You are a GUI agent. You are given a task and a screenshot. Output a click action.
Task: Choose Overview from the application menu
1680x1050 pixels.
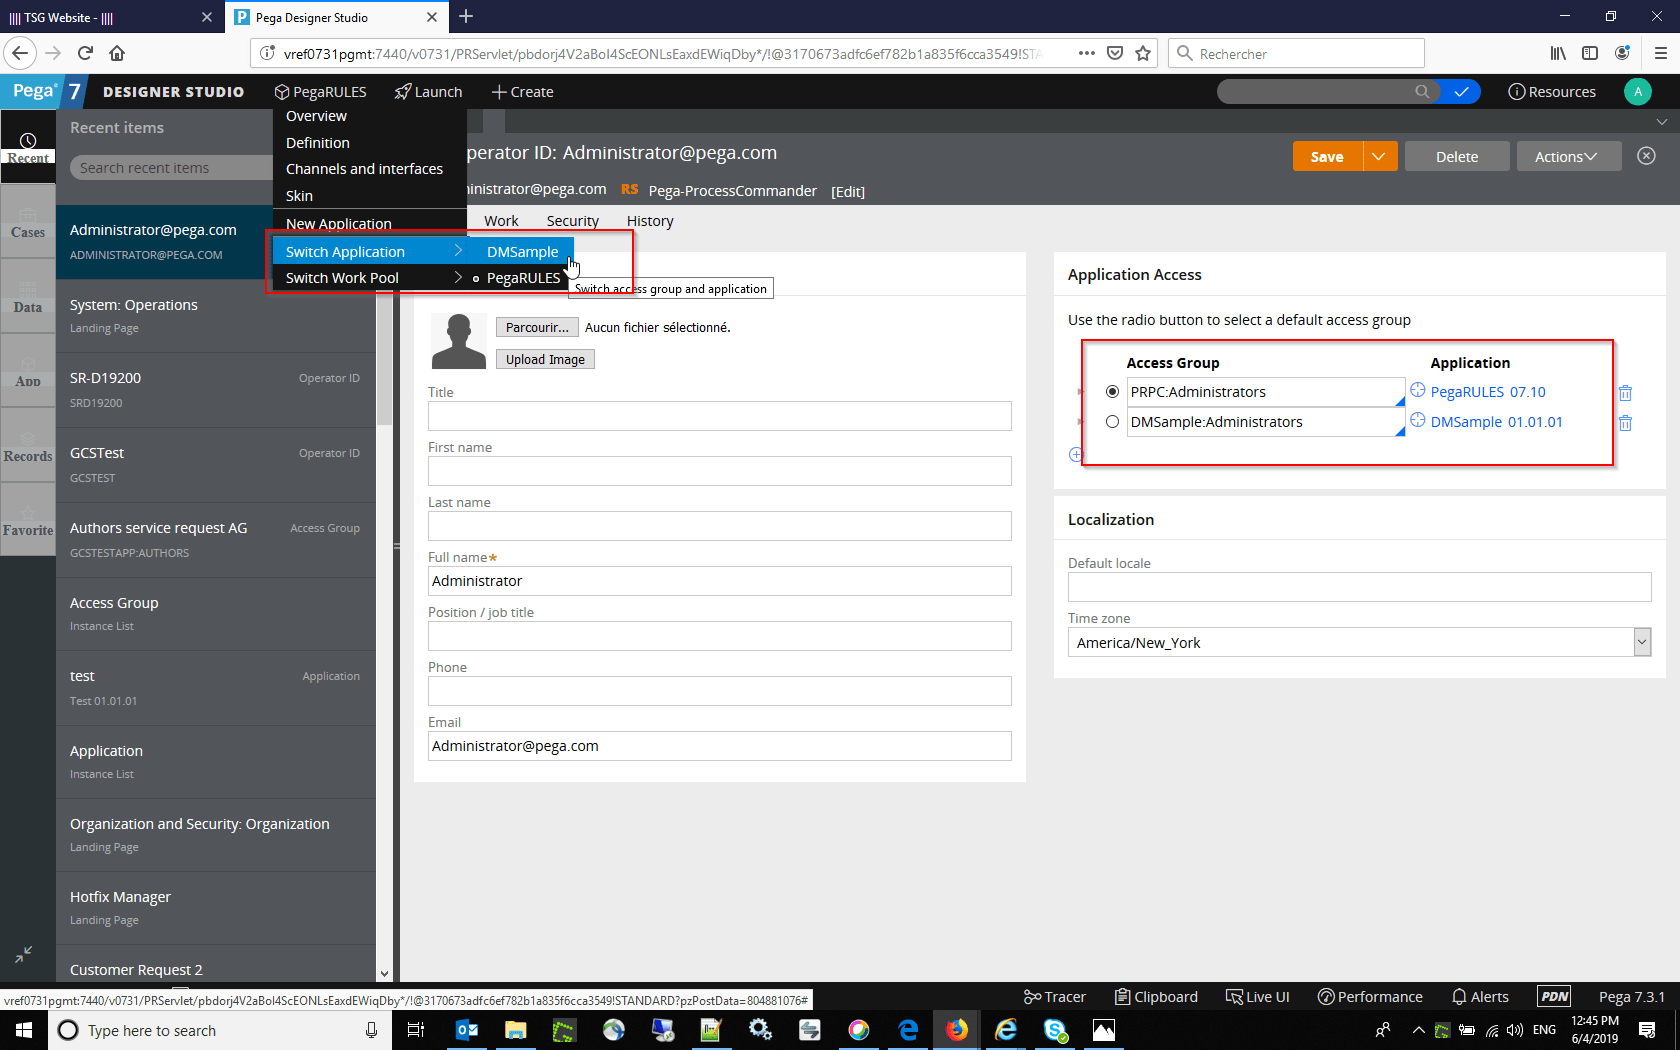[316, 116]
